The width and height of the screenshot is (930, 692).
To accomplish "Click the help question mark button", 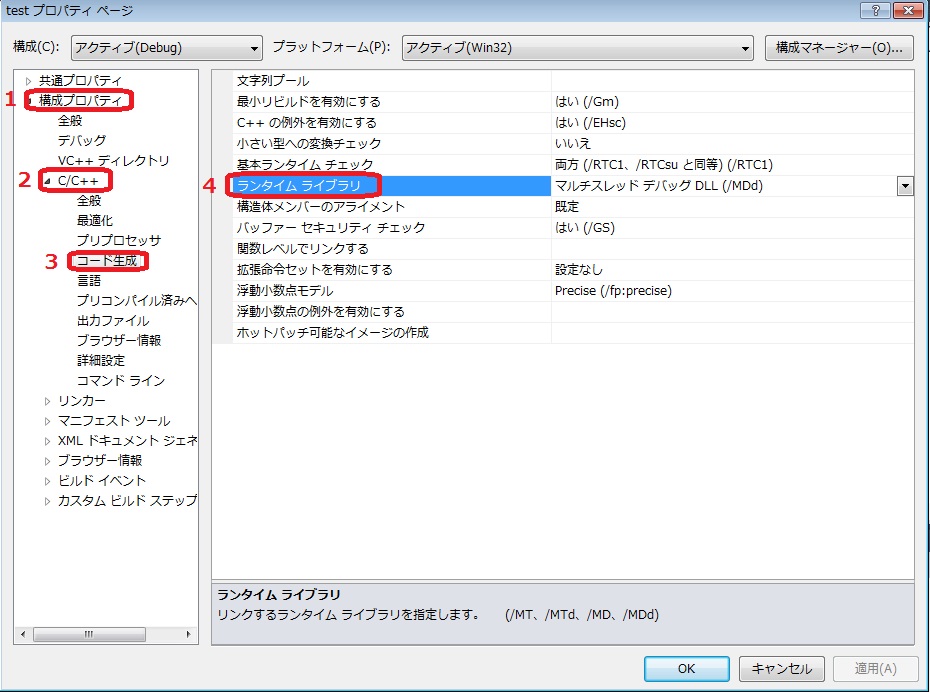I will tap(875, 9).
